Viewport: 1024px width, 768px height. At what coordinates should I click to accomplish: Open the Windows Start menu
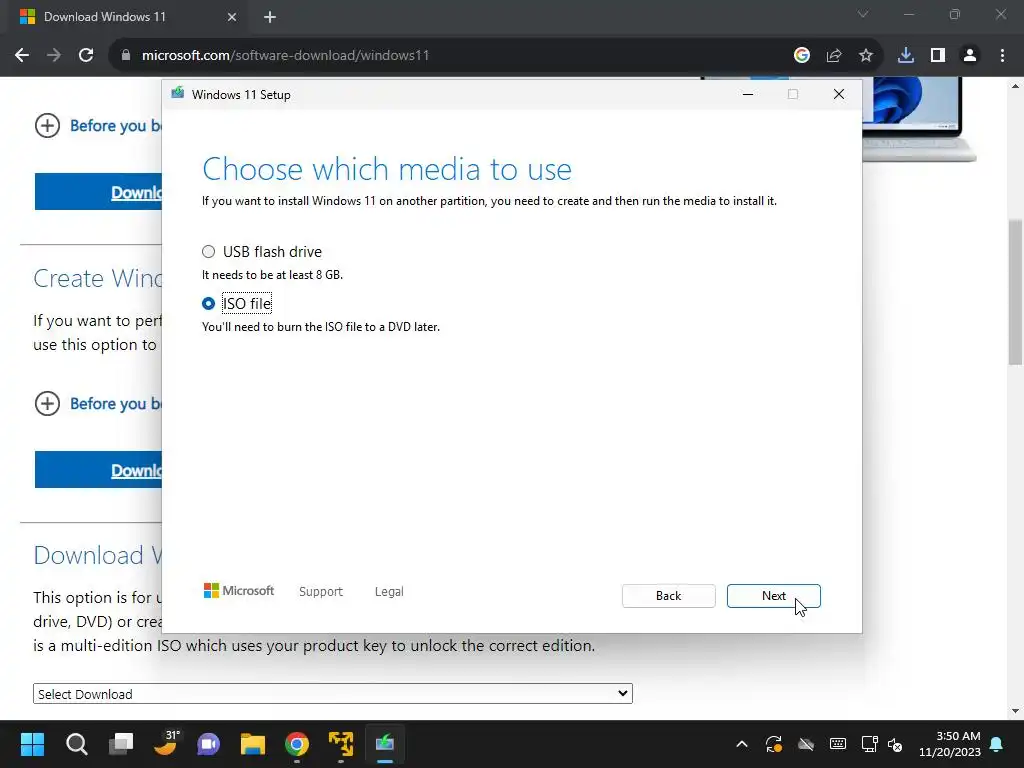click(32, 744)
